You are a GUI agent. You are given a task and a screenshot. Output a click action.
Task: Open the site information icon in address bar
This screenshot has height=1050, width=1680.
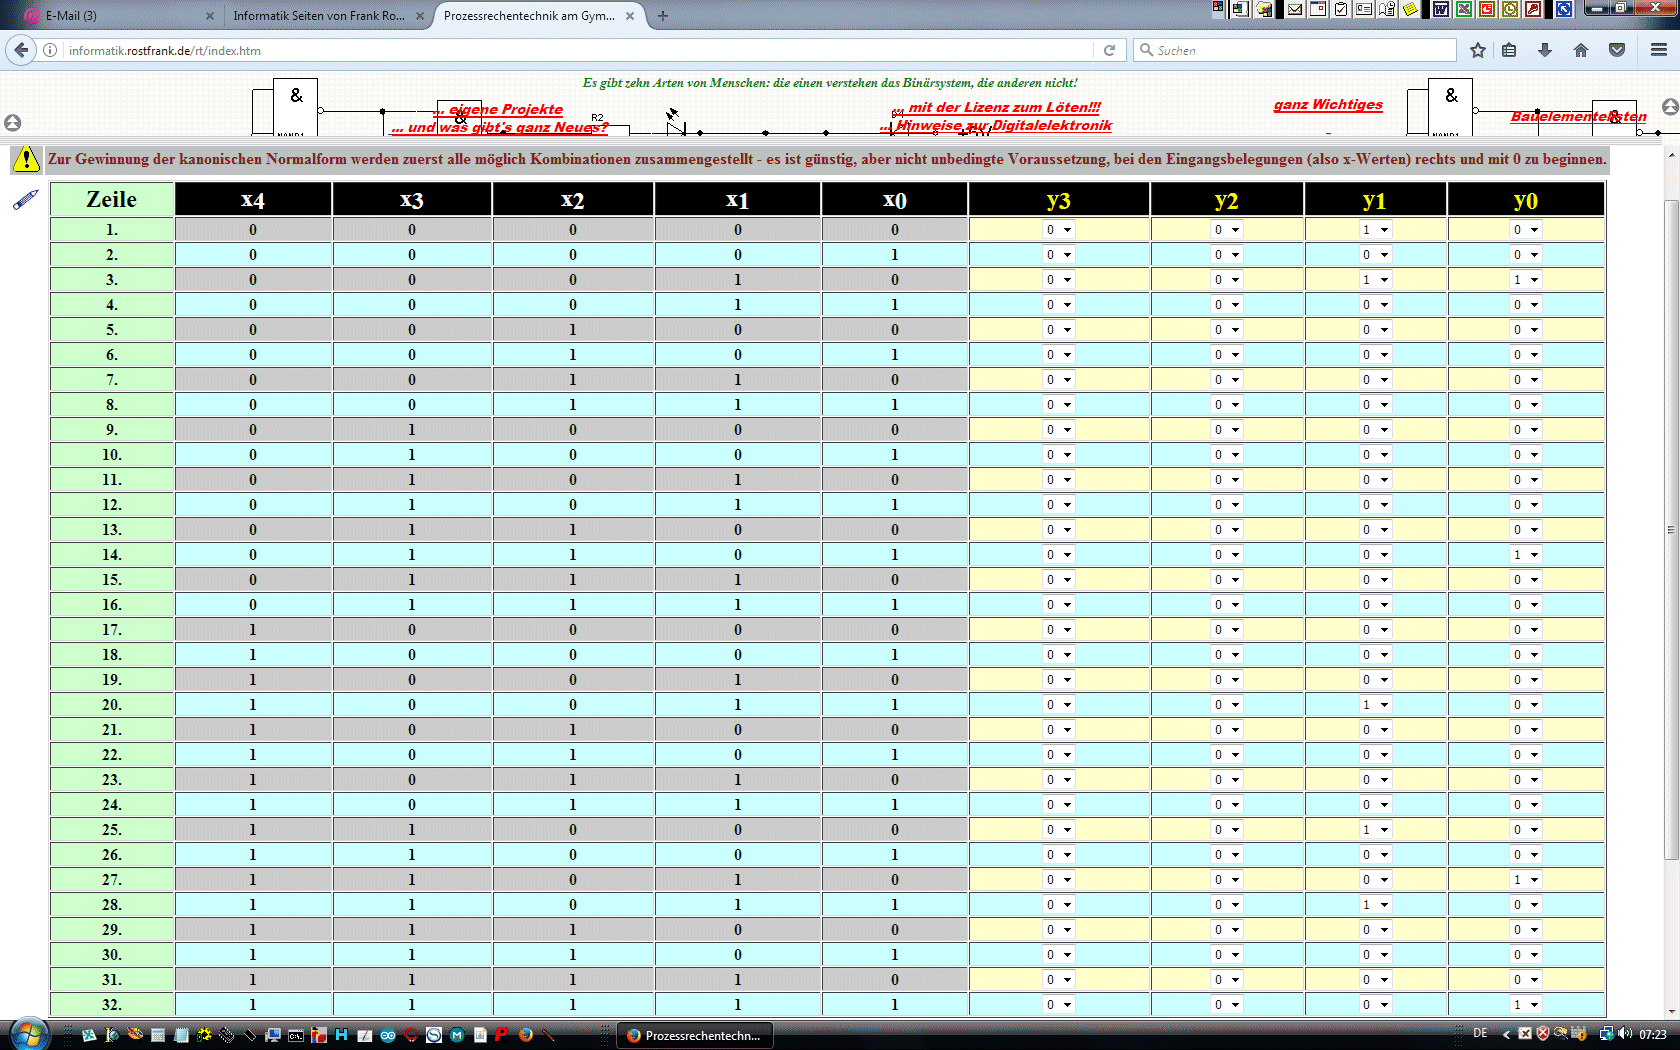50,50
